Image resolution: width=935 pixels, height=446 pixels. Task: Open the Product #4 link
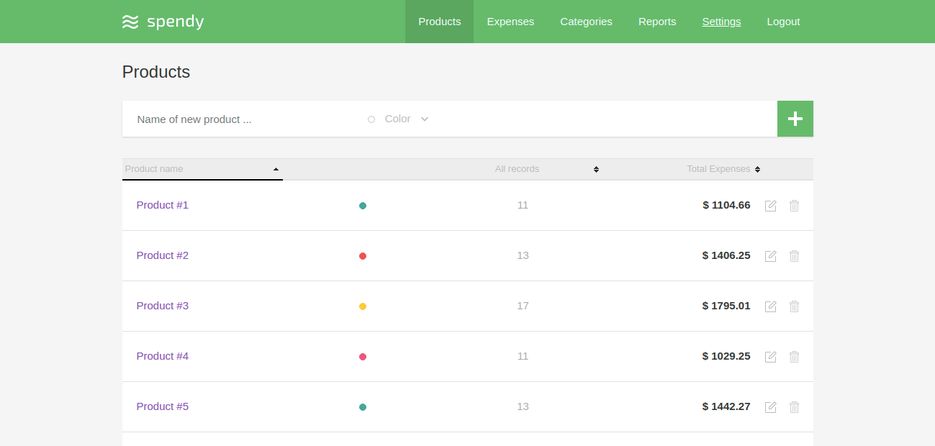(x=162, y=356)
